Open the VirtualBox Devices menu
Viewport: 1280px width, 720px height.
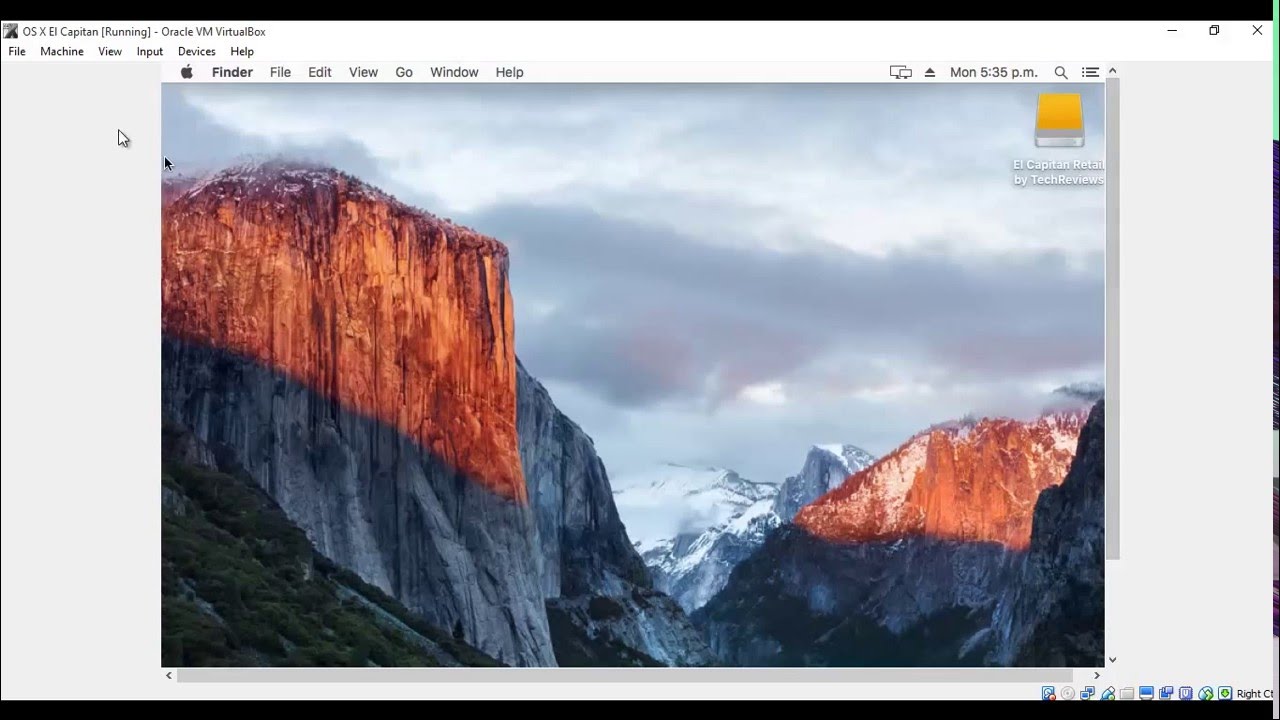pos(197,51)
